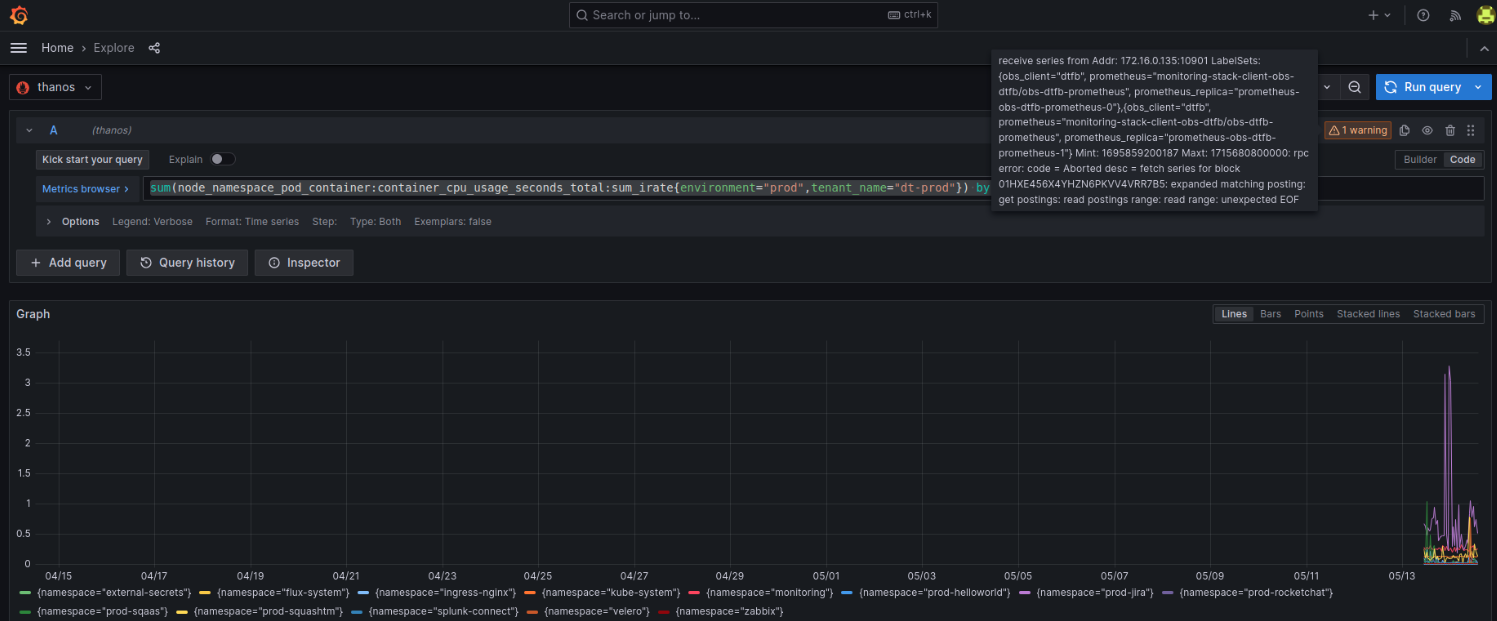Delete query A with the trash icon
Image resolution: width=1497 pixels, height=621 pixels.
point(1450,130)
